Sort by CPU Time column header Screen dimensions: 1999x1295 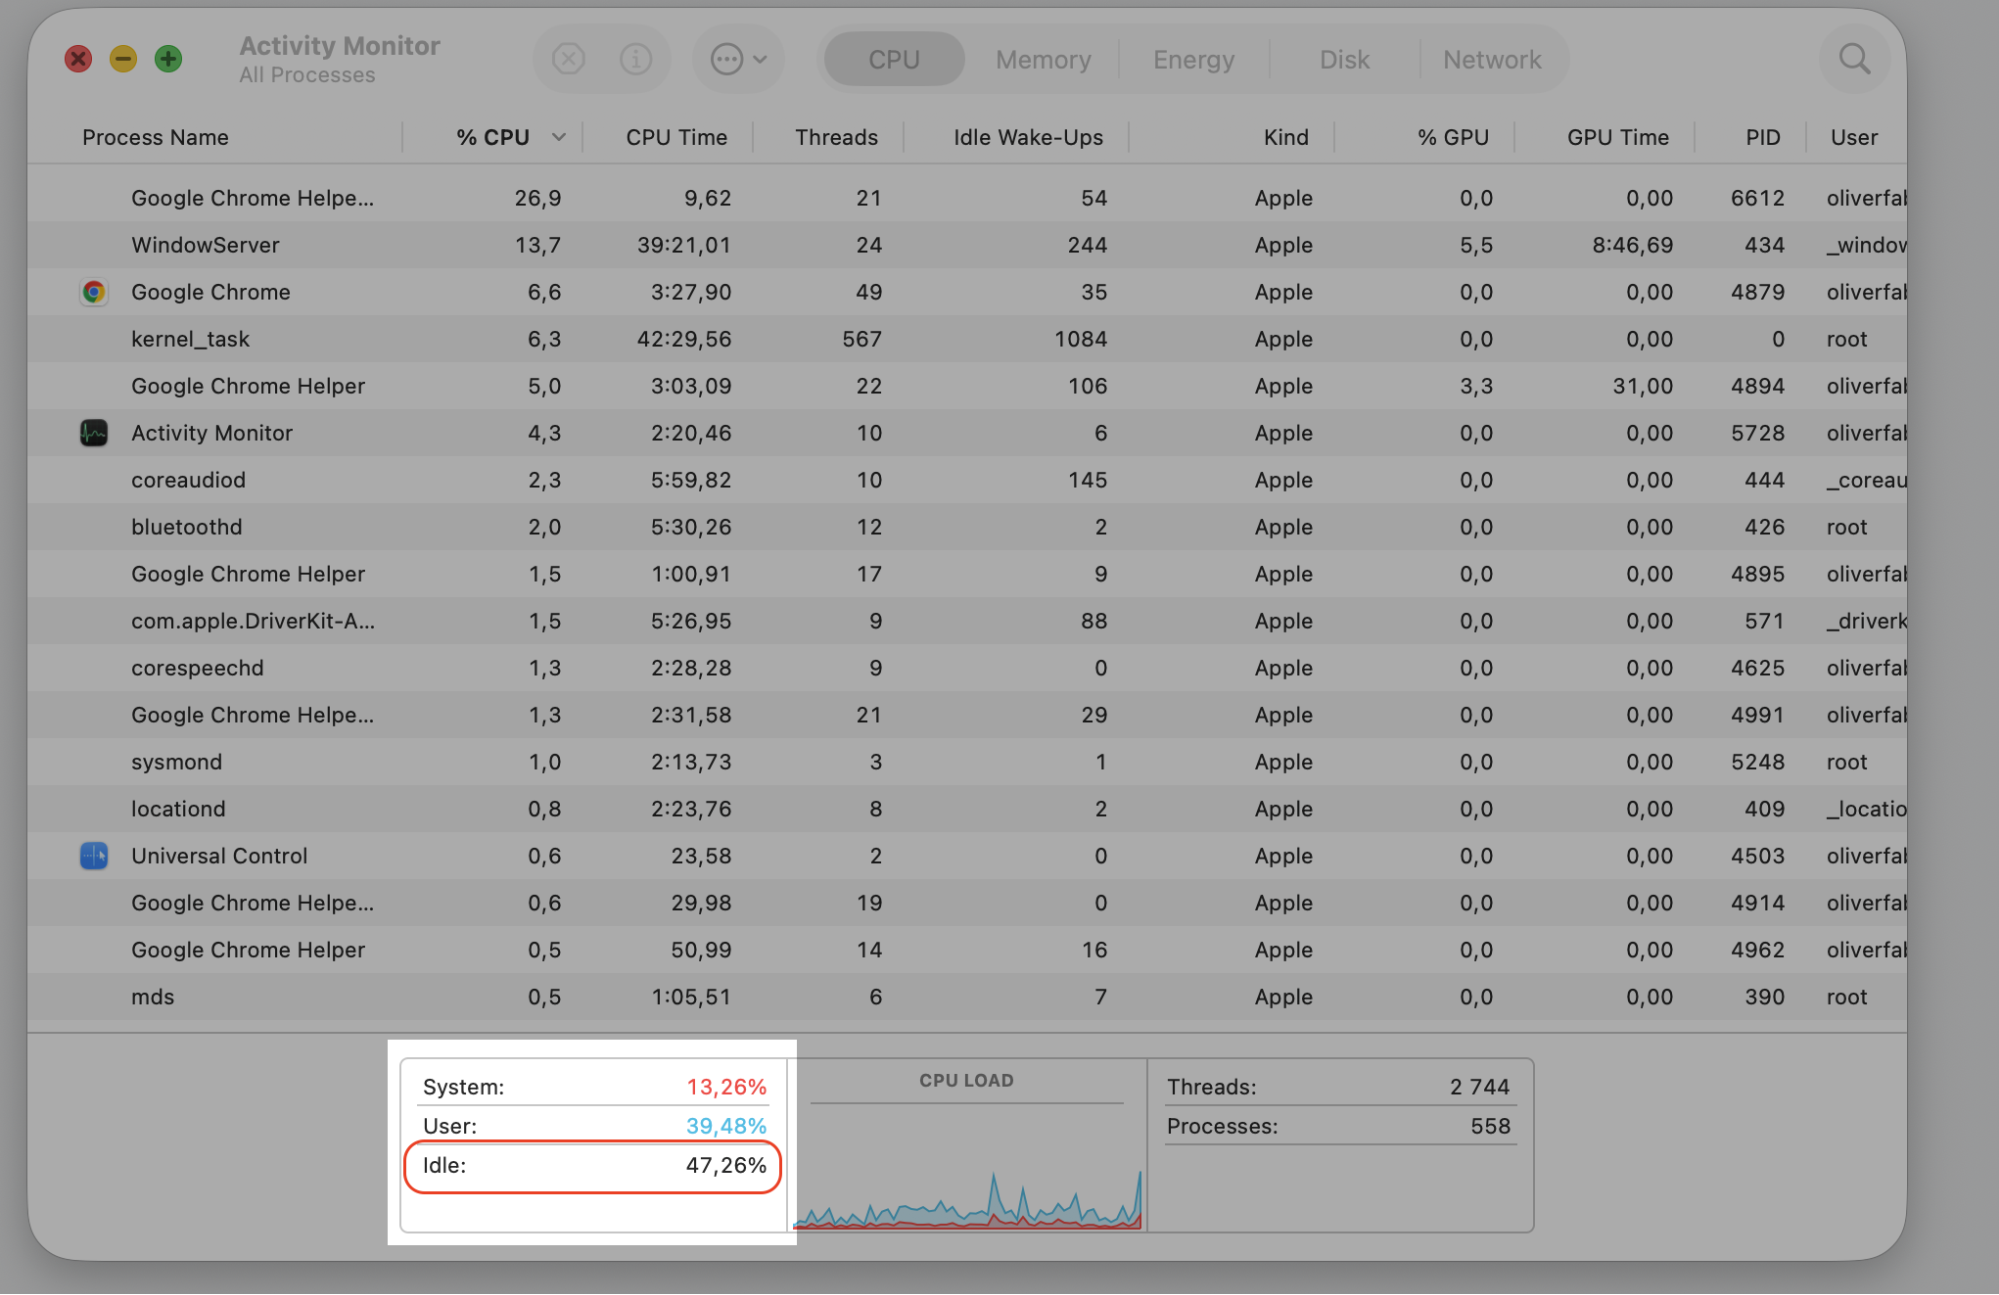[x=676, y=137]
